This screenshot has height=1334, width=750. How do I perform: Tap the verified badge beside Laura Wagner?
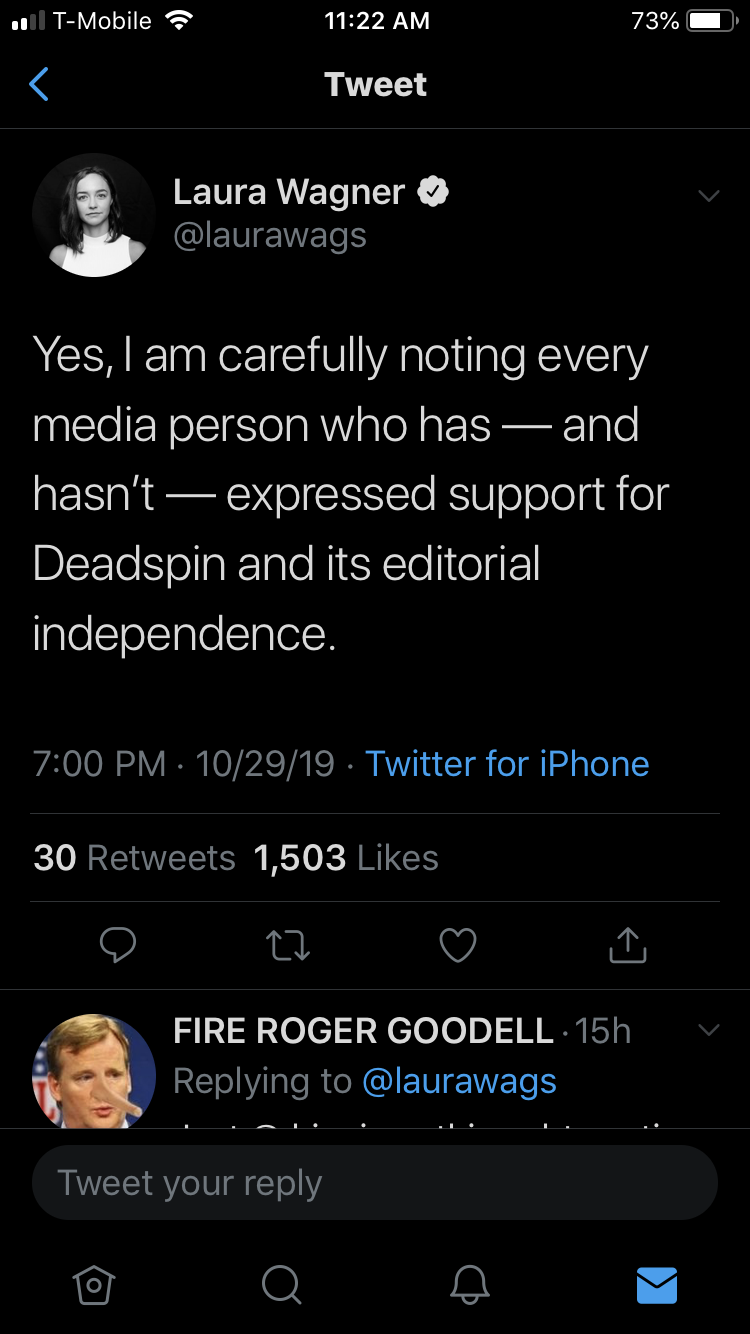point(432,192)
